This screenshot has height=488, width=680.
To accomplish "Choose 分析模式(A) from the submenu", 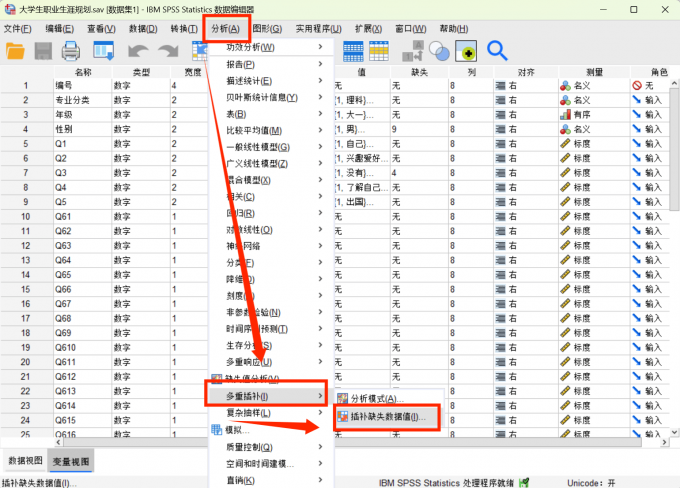I will coord(376,397).
